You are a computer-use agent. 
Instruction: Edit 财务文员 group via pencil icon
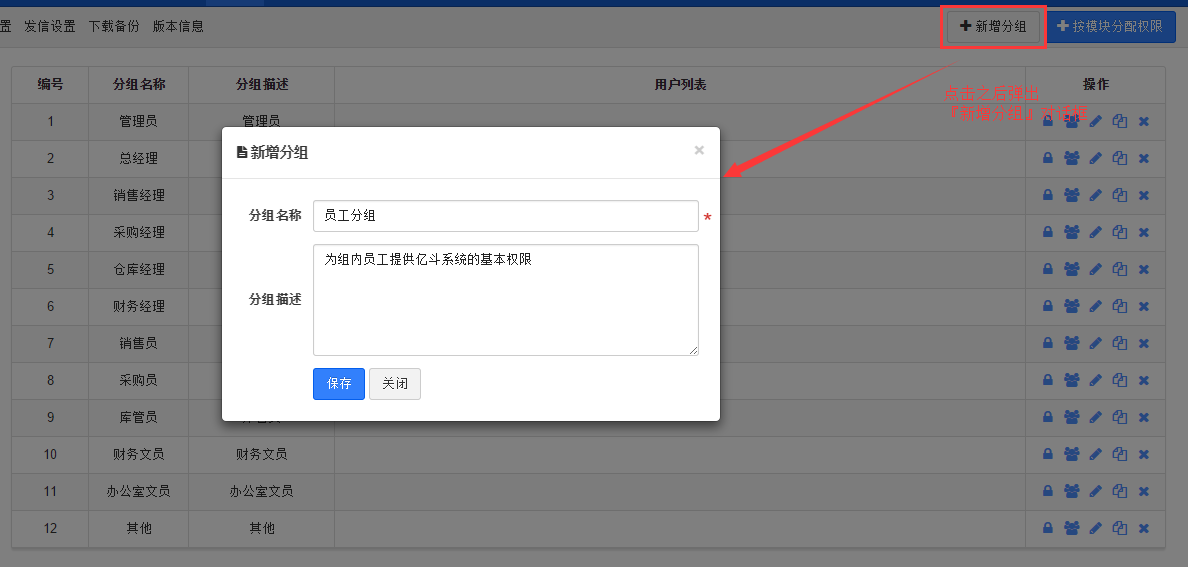click(x=1096, y=454)
